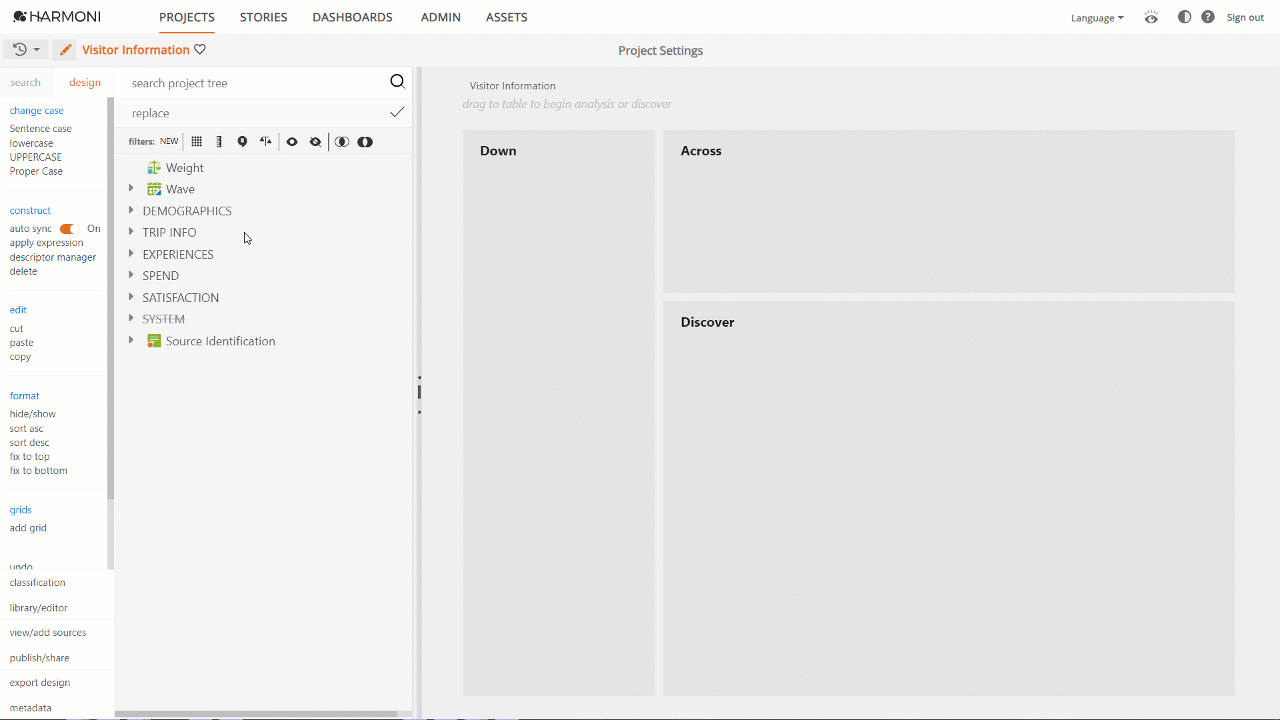This screenshot has height=720, width=1280.
Task: Click hide/show under format
Action: click(x=33, y=414)
